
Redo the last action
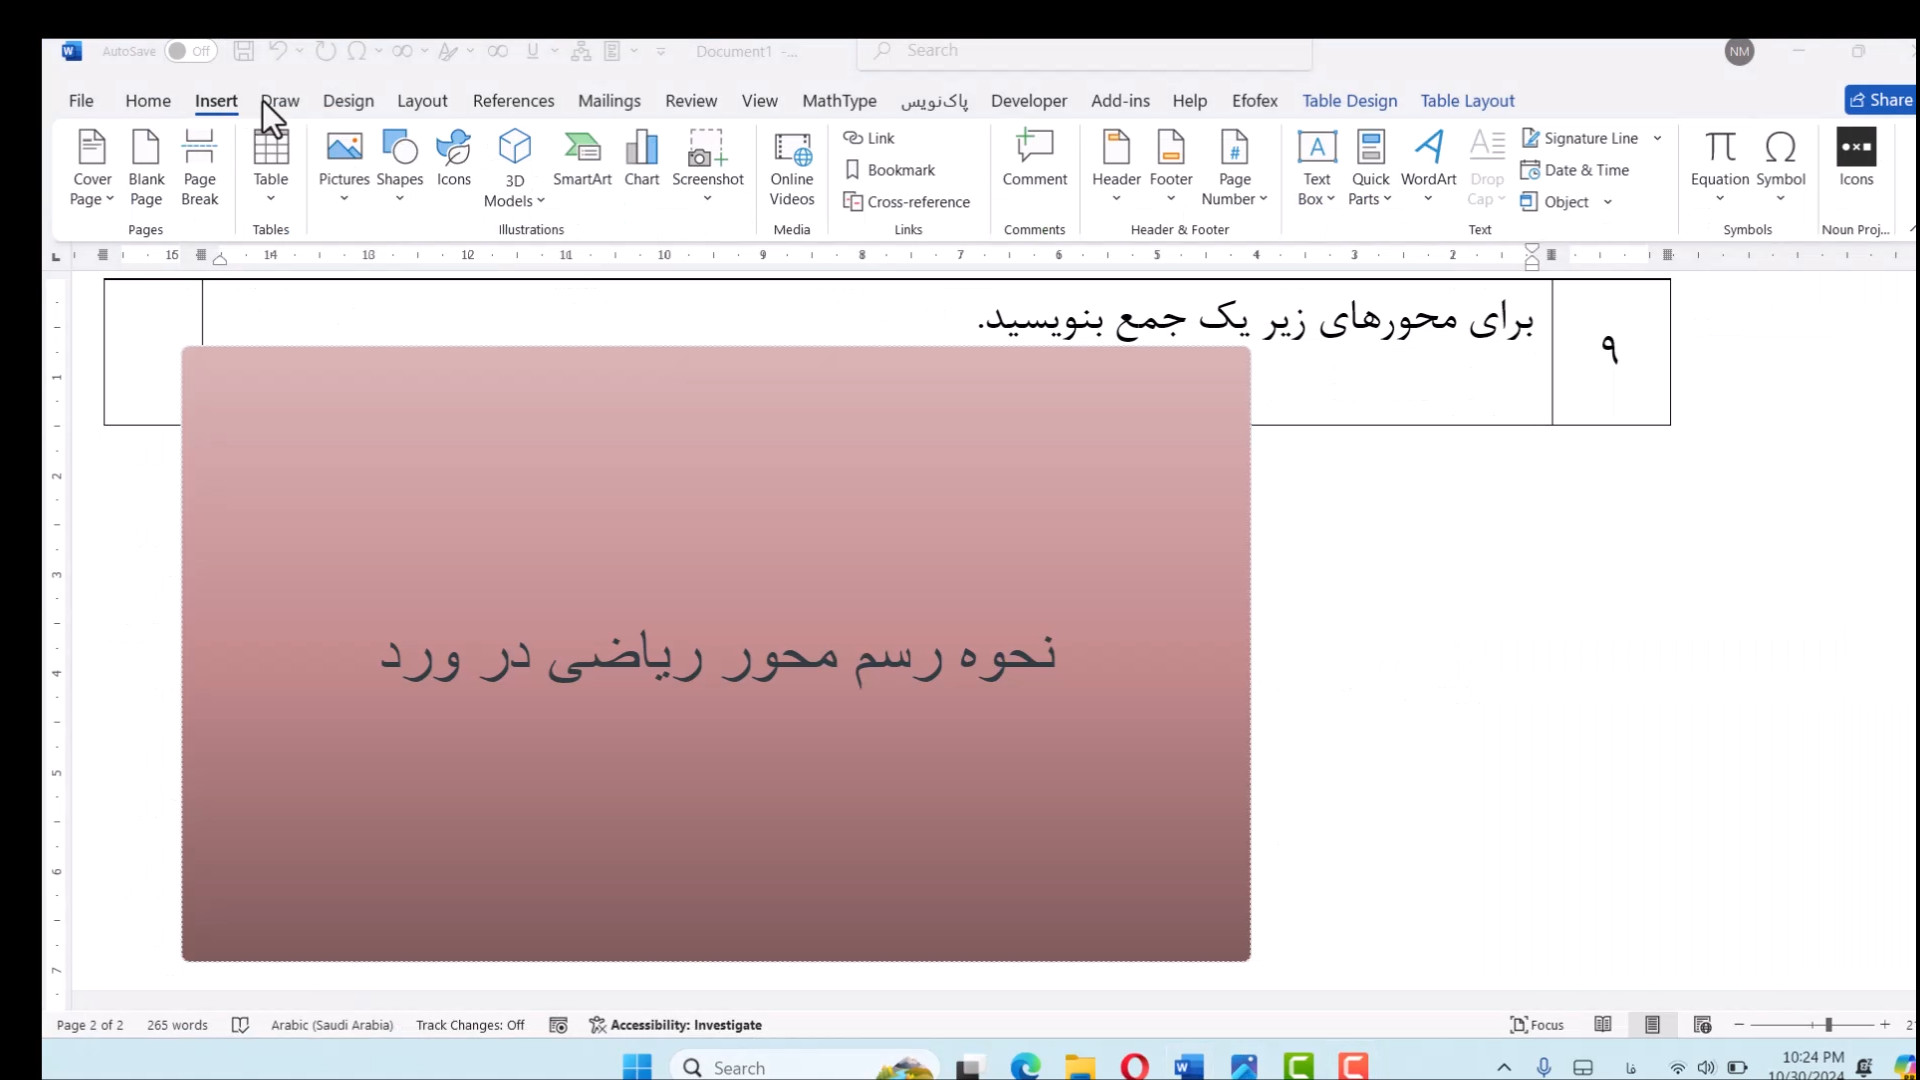pyautogui.click(x=325, y=51)
